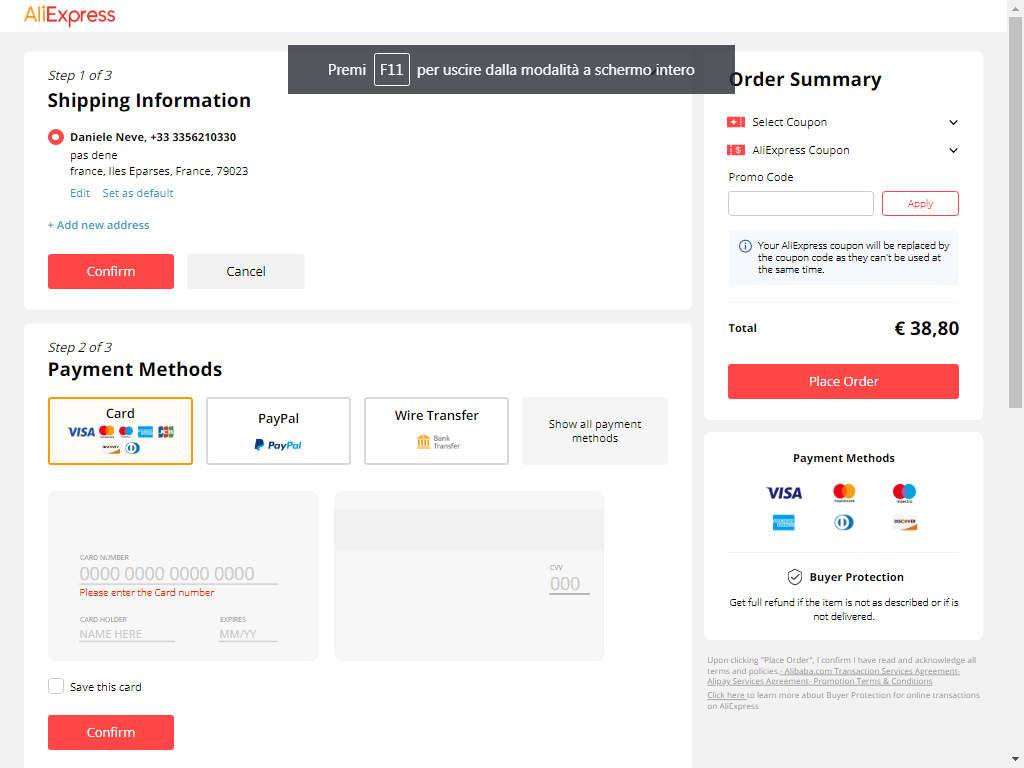
Task: Cancel shipping information changes
Action: 246,271
